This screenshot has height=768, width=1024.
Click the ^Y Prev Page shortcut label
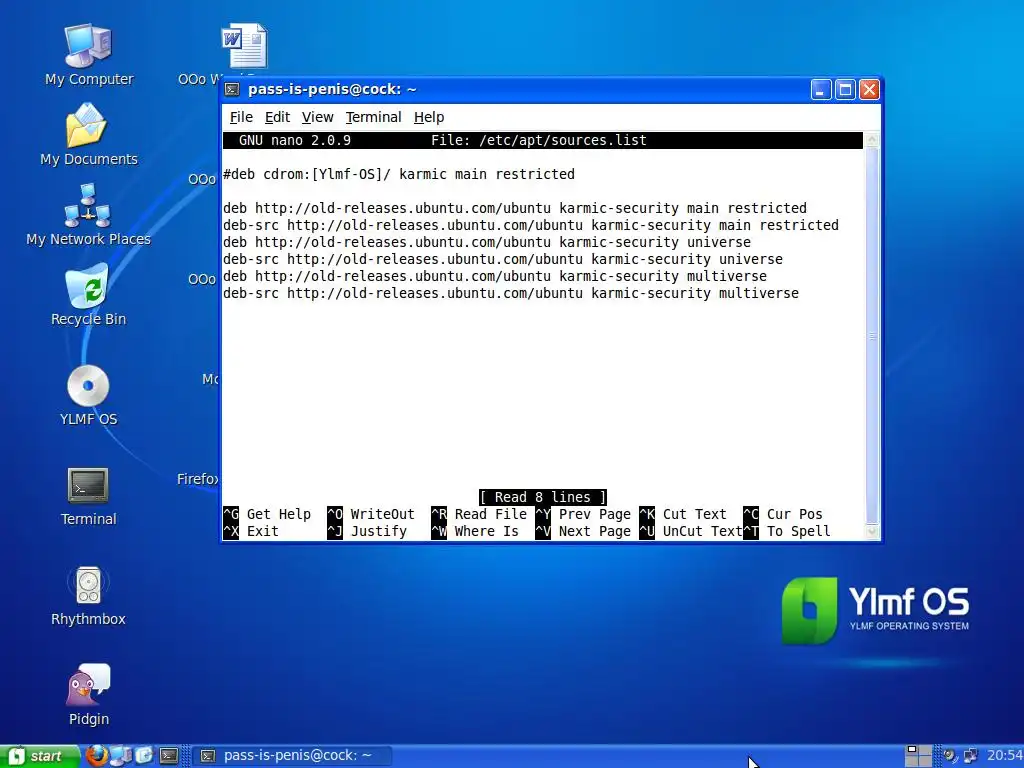tap(583, 515)
